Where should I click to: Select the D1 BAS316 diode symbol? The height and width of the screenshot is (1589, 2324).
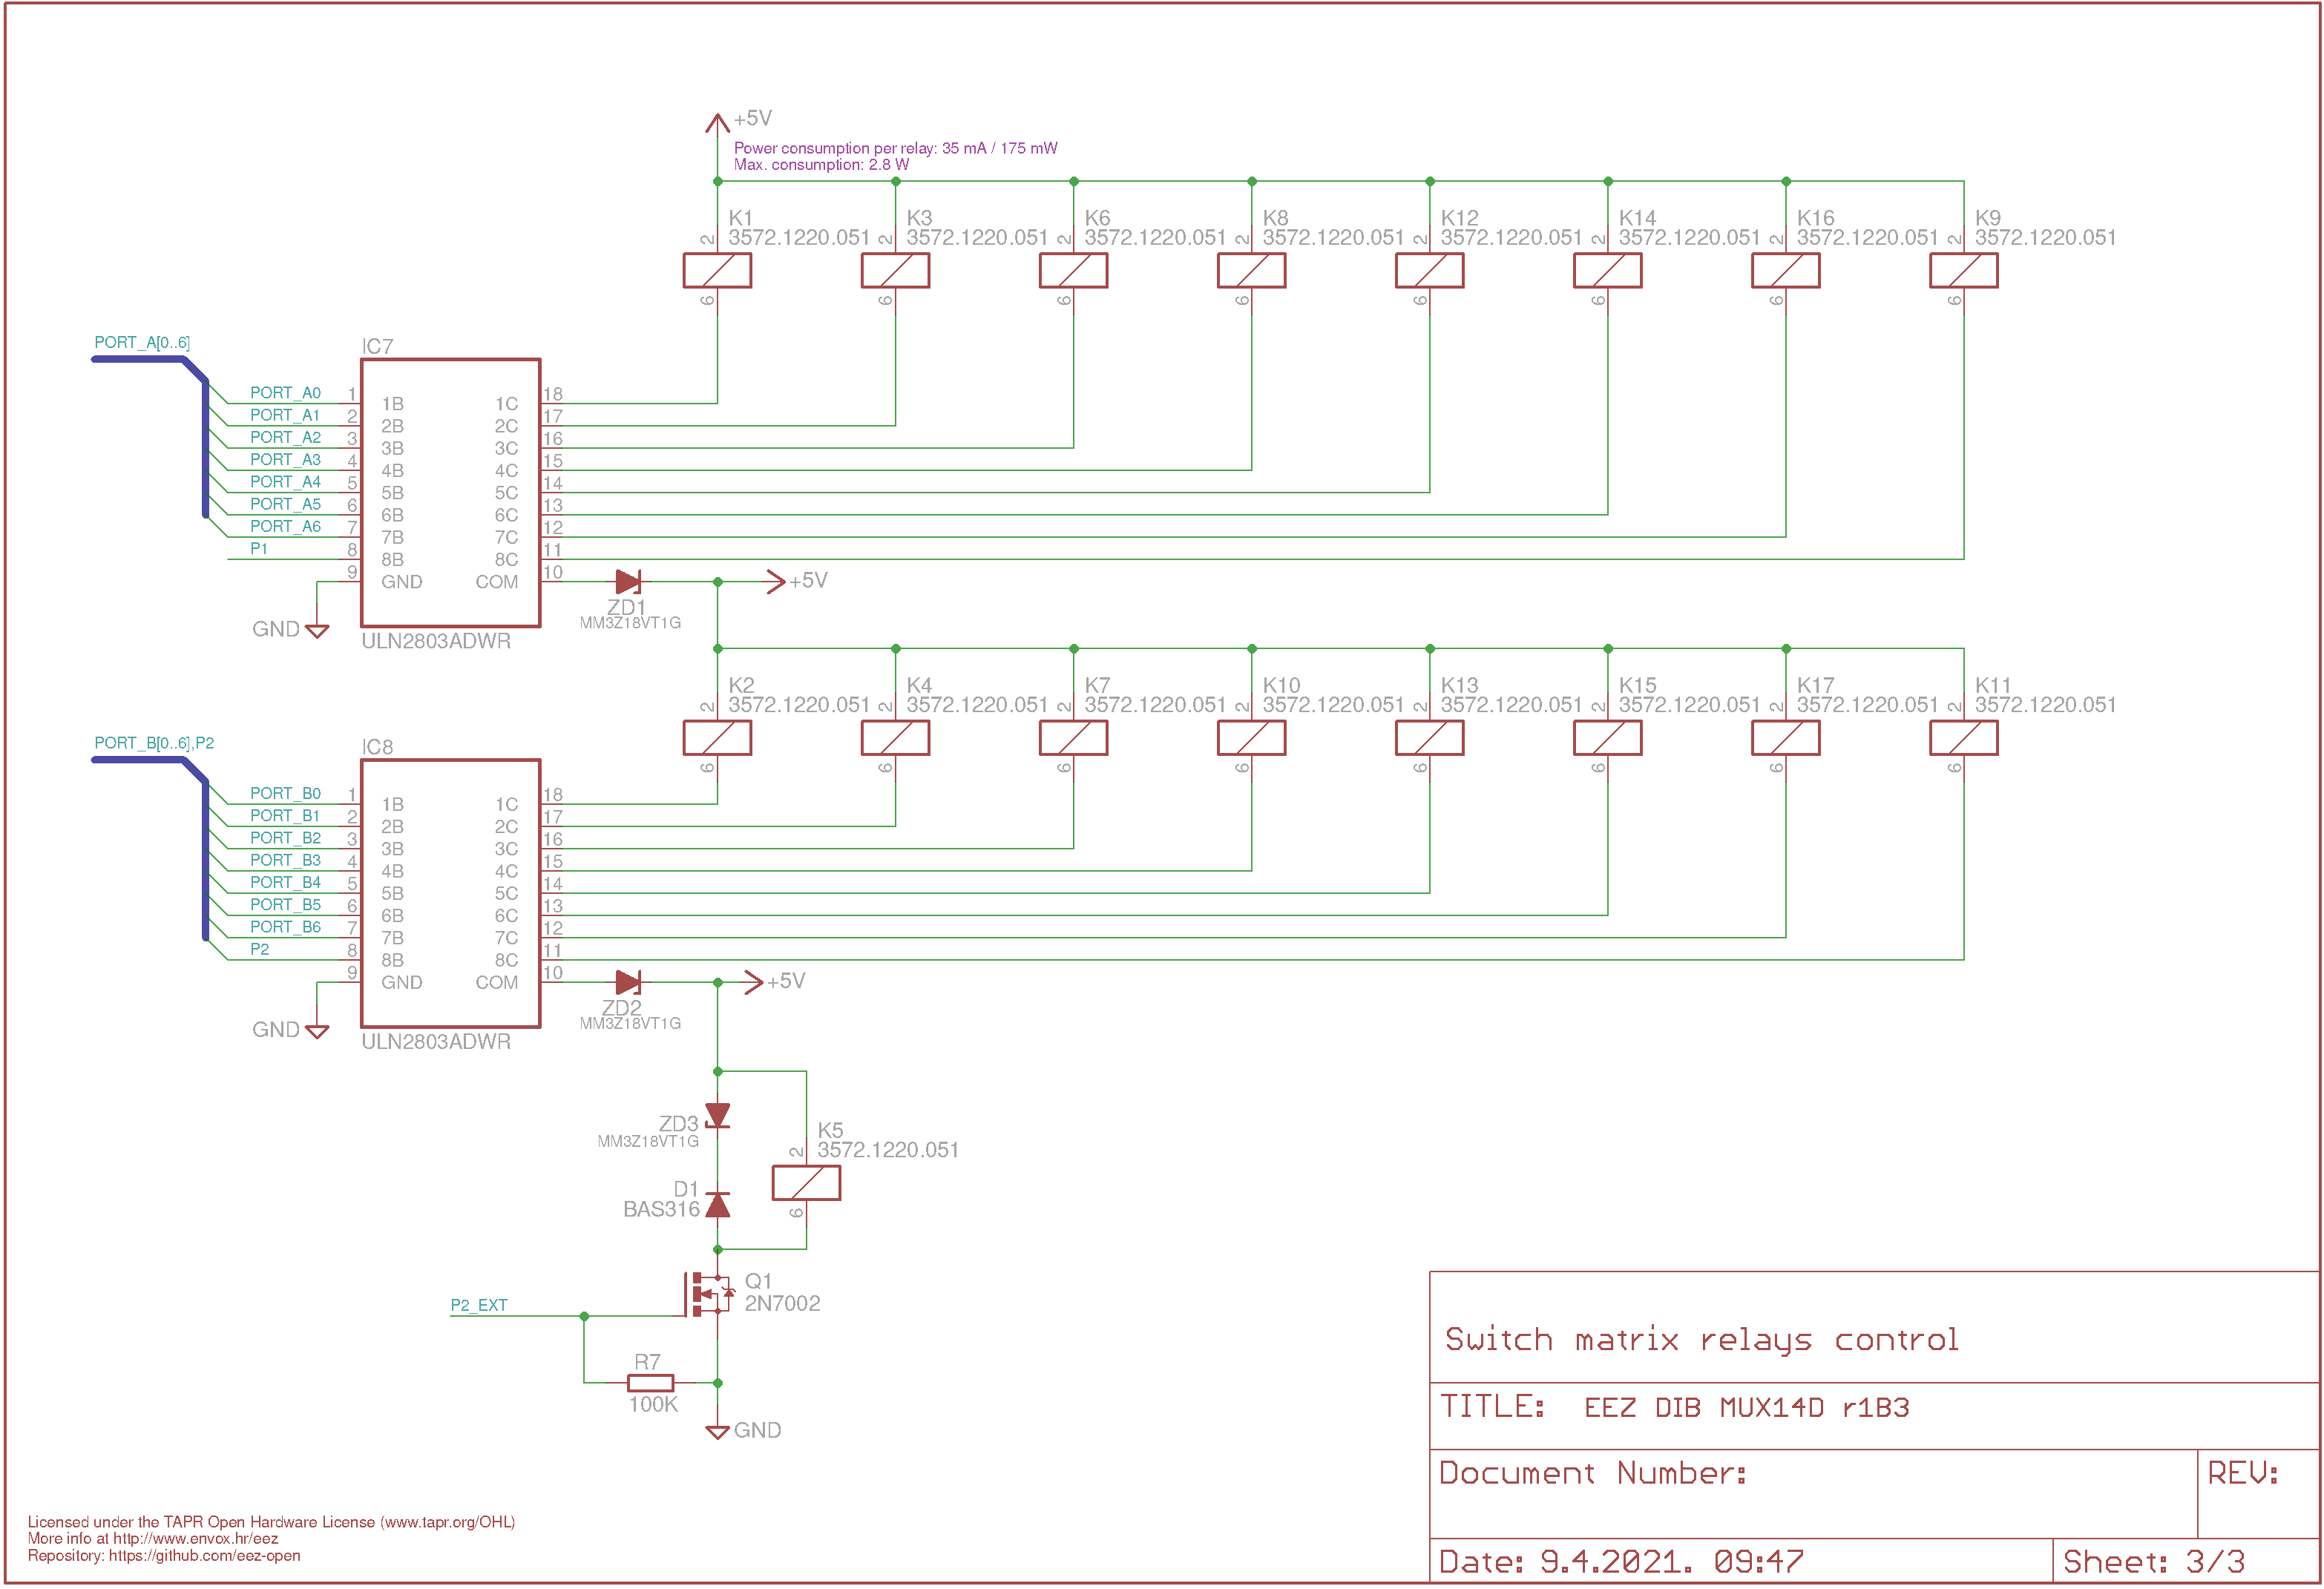717,1204
